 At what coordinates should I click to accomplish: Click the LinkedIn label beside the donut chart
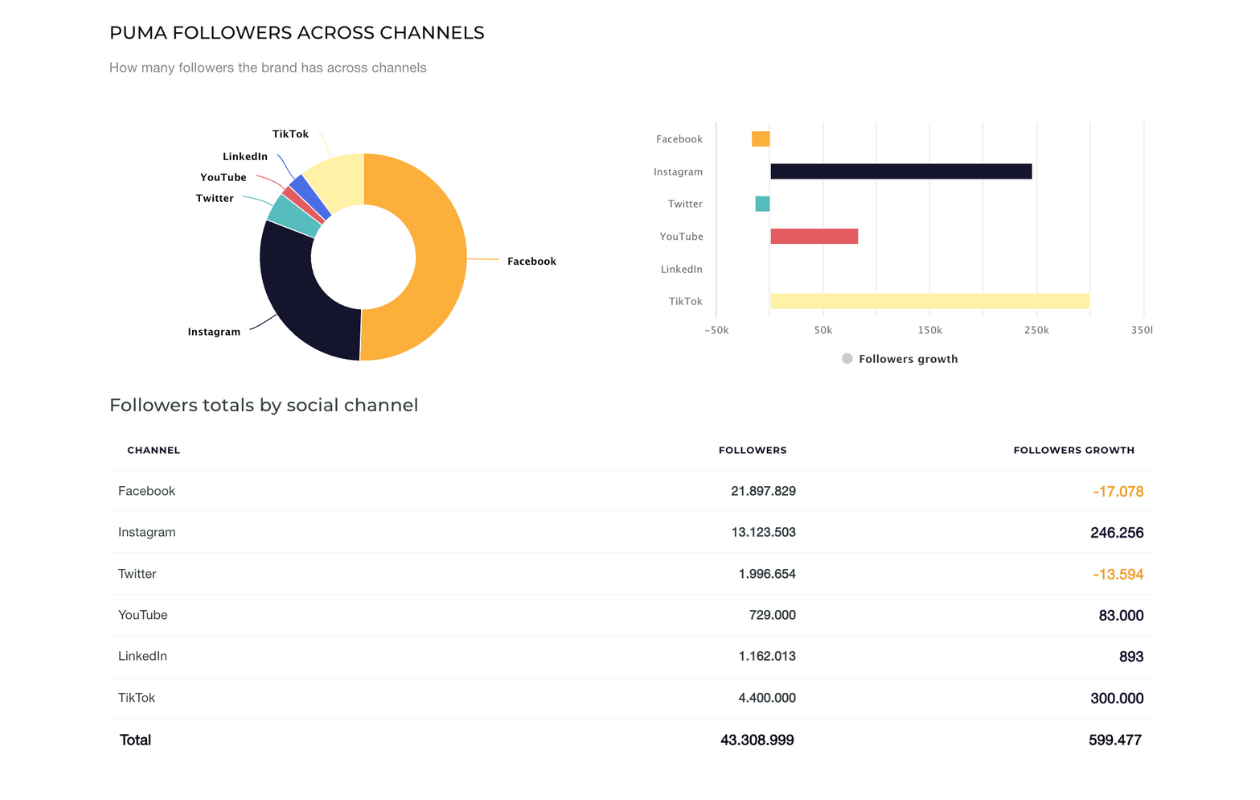click(x=245, y=156)
